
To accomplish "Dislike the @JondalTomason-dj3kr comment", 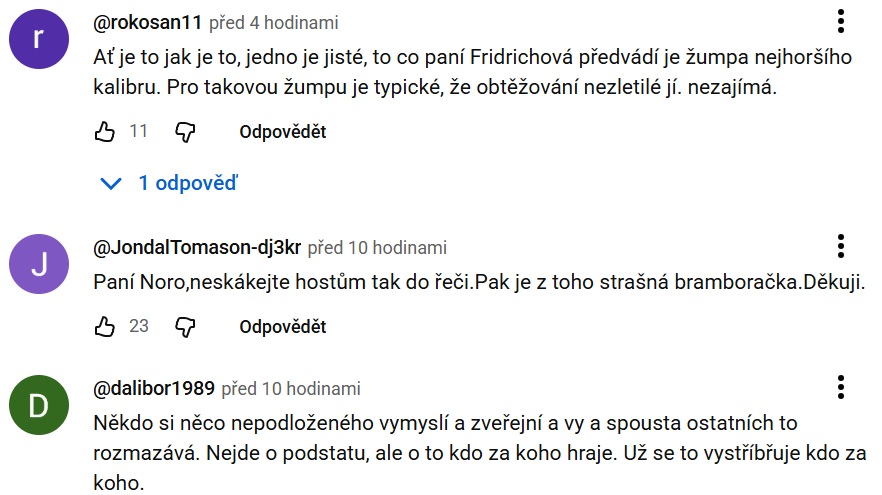I will 185,327.
